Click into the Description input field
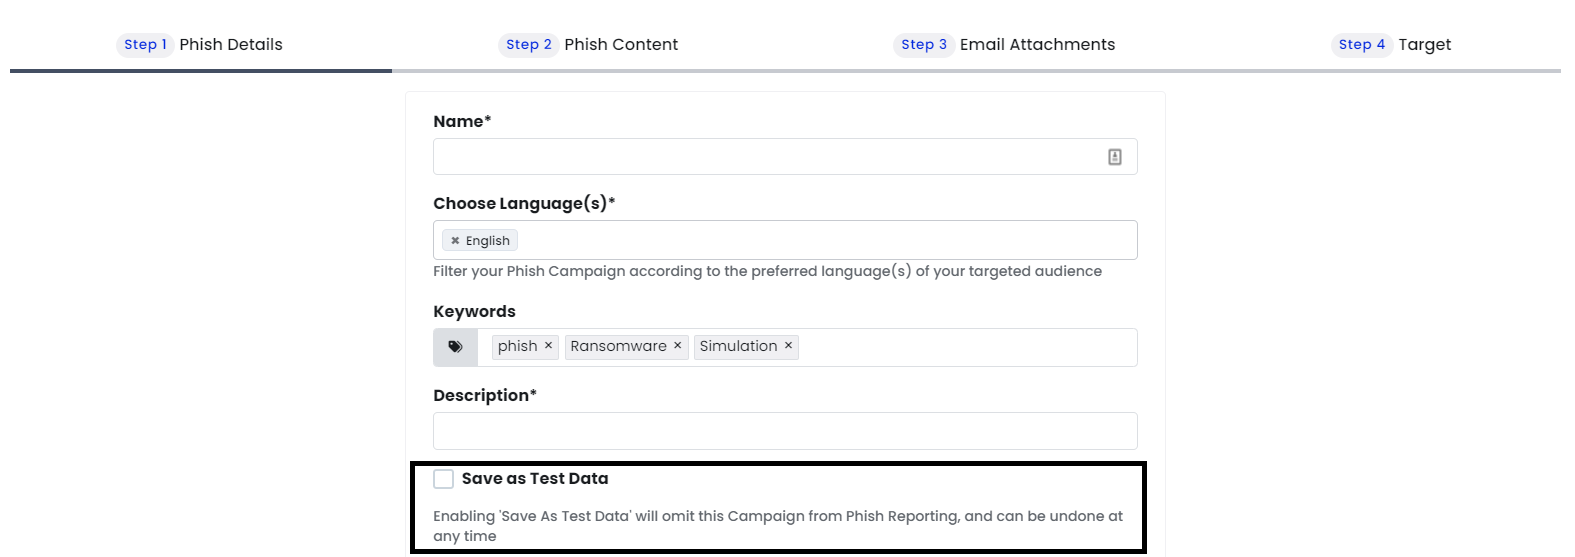 (785, 431)
